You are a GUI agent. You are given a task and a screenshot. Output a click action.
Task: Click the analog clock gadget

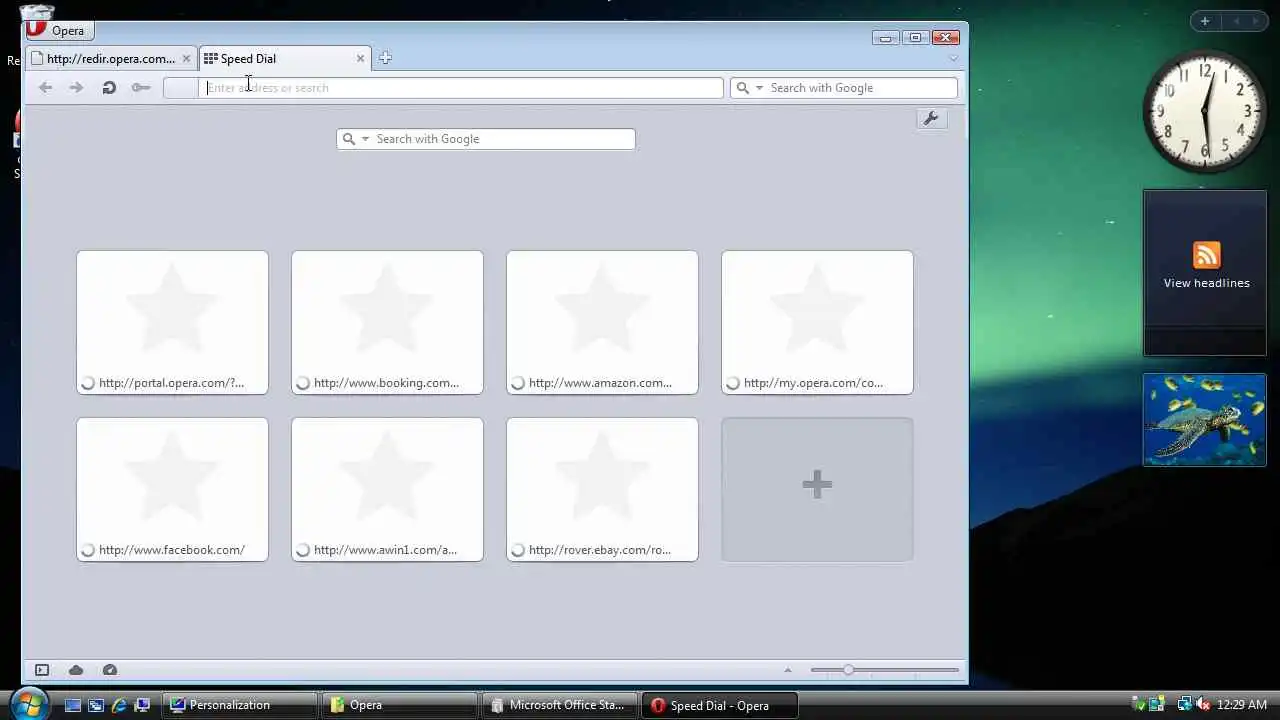click(x=1205, y=111)
